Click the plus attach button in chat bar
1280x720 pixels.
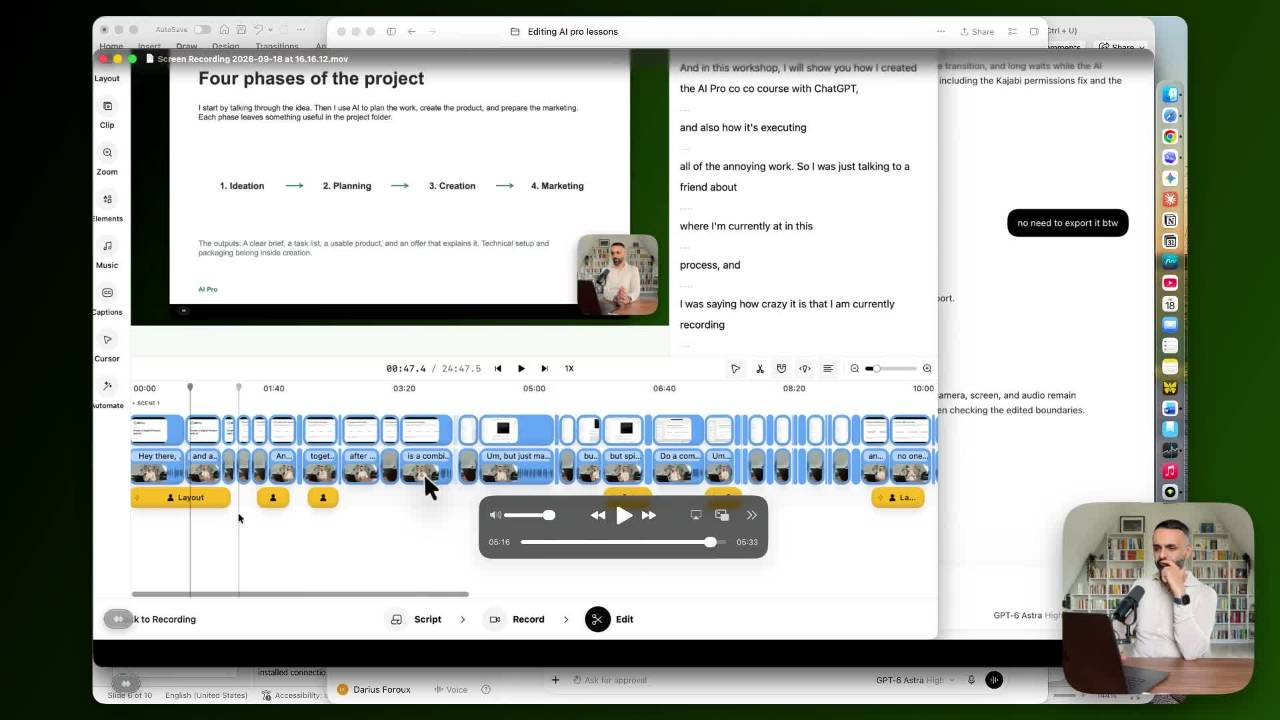coord(555,680)
